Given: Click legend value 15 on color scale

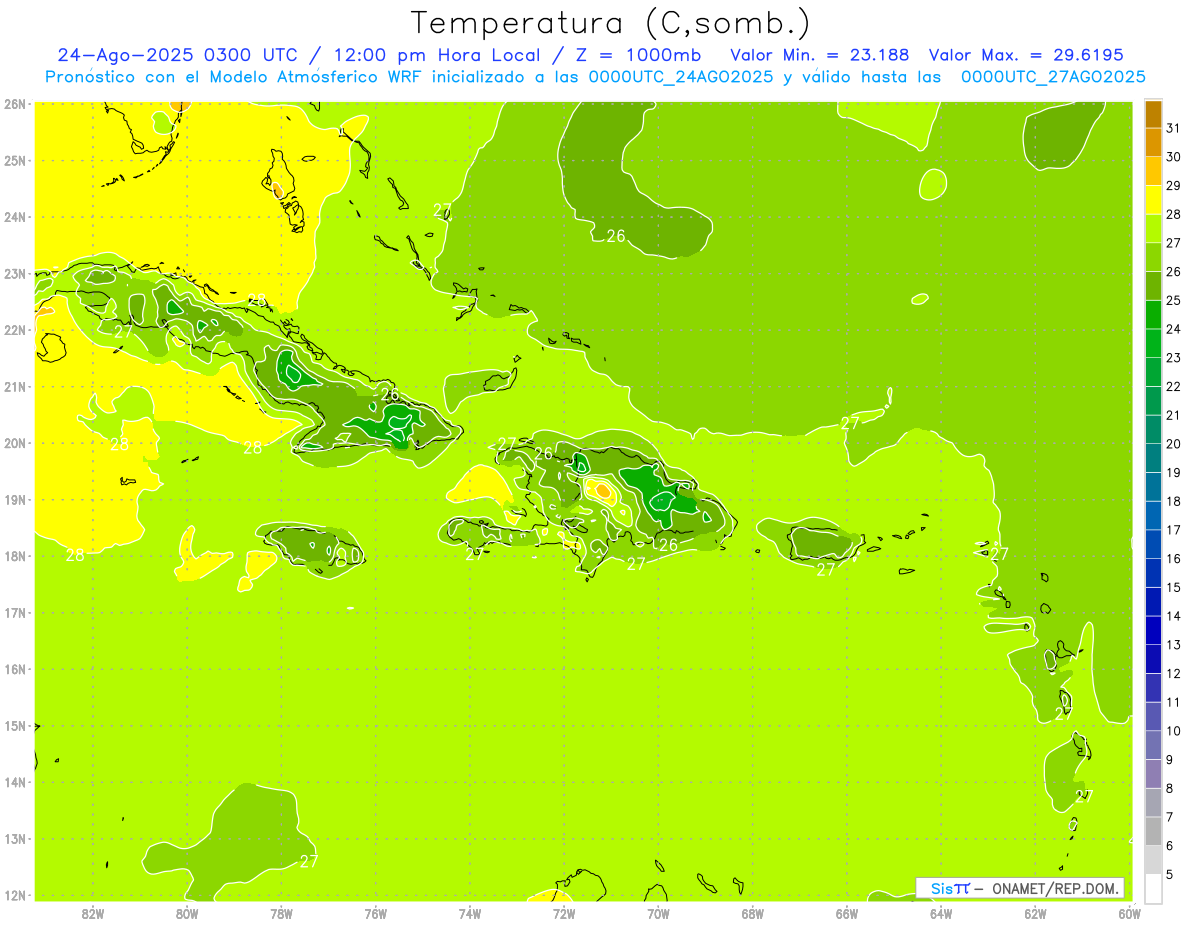Looking at the screenshot, I should coord(1174,587).
